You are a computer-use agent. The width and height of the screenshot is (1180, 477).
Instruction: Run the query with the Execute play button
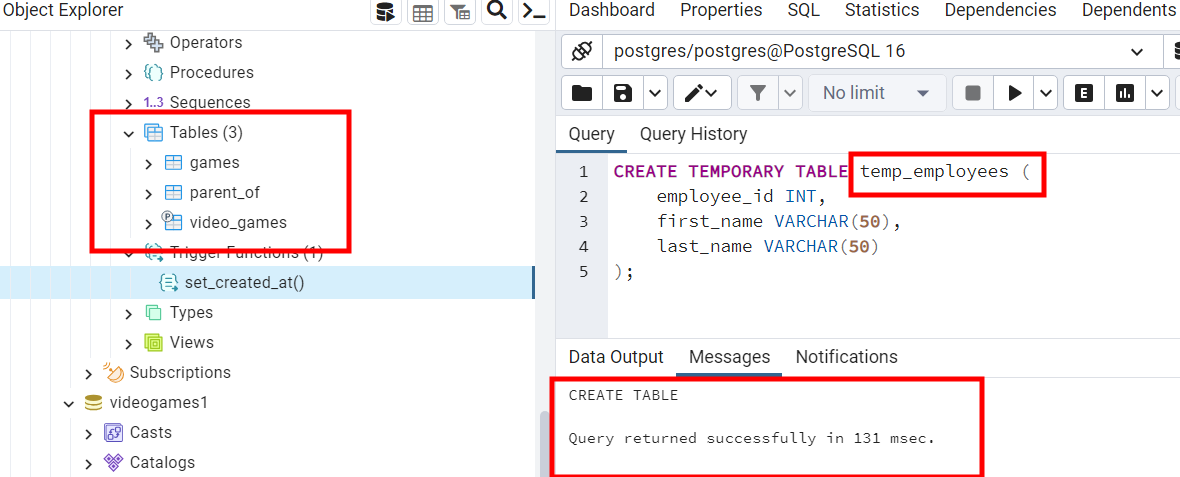(1015, 93)
